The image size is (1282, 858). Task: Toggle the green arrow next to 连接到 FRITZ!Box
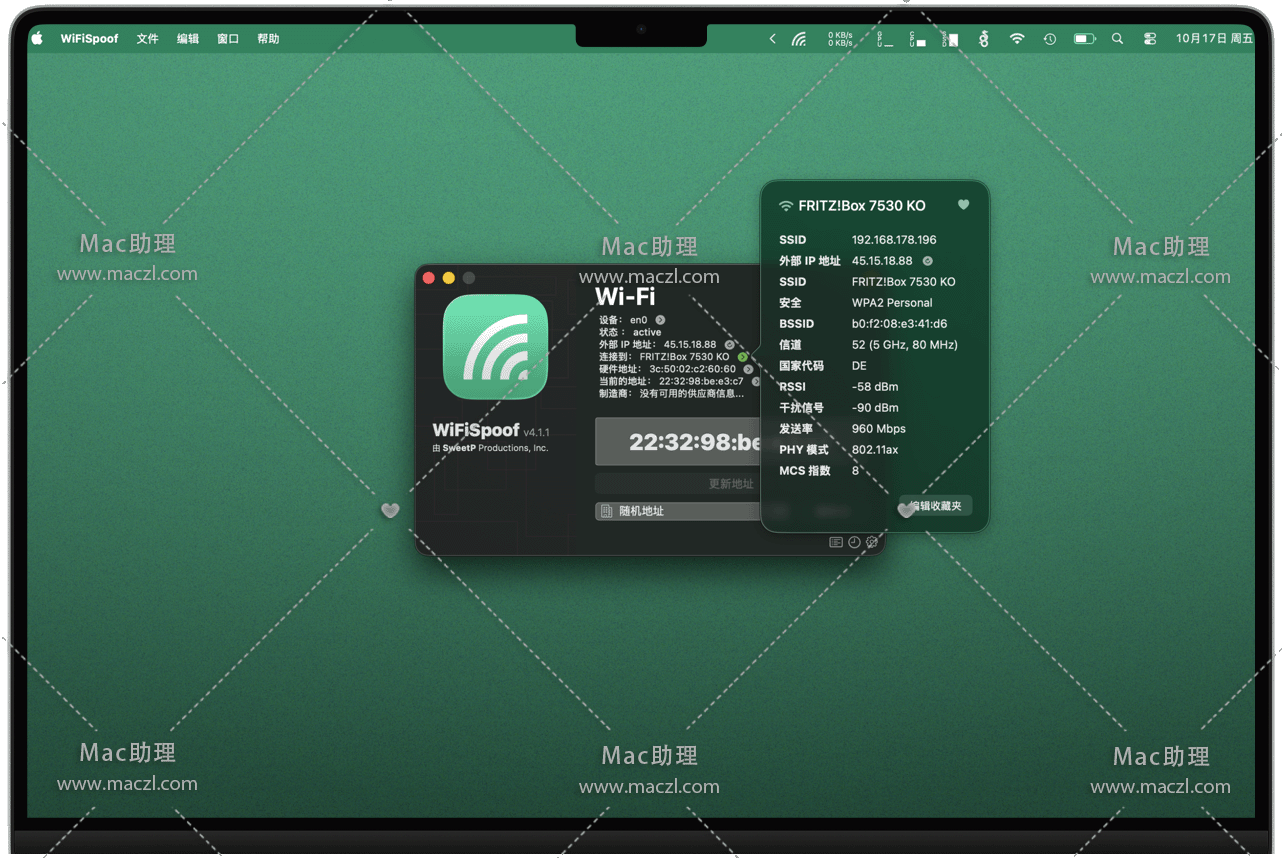point(742,357)
